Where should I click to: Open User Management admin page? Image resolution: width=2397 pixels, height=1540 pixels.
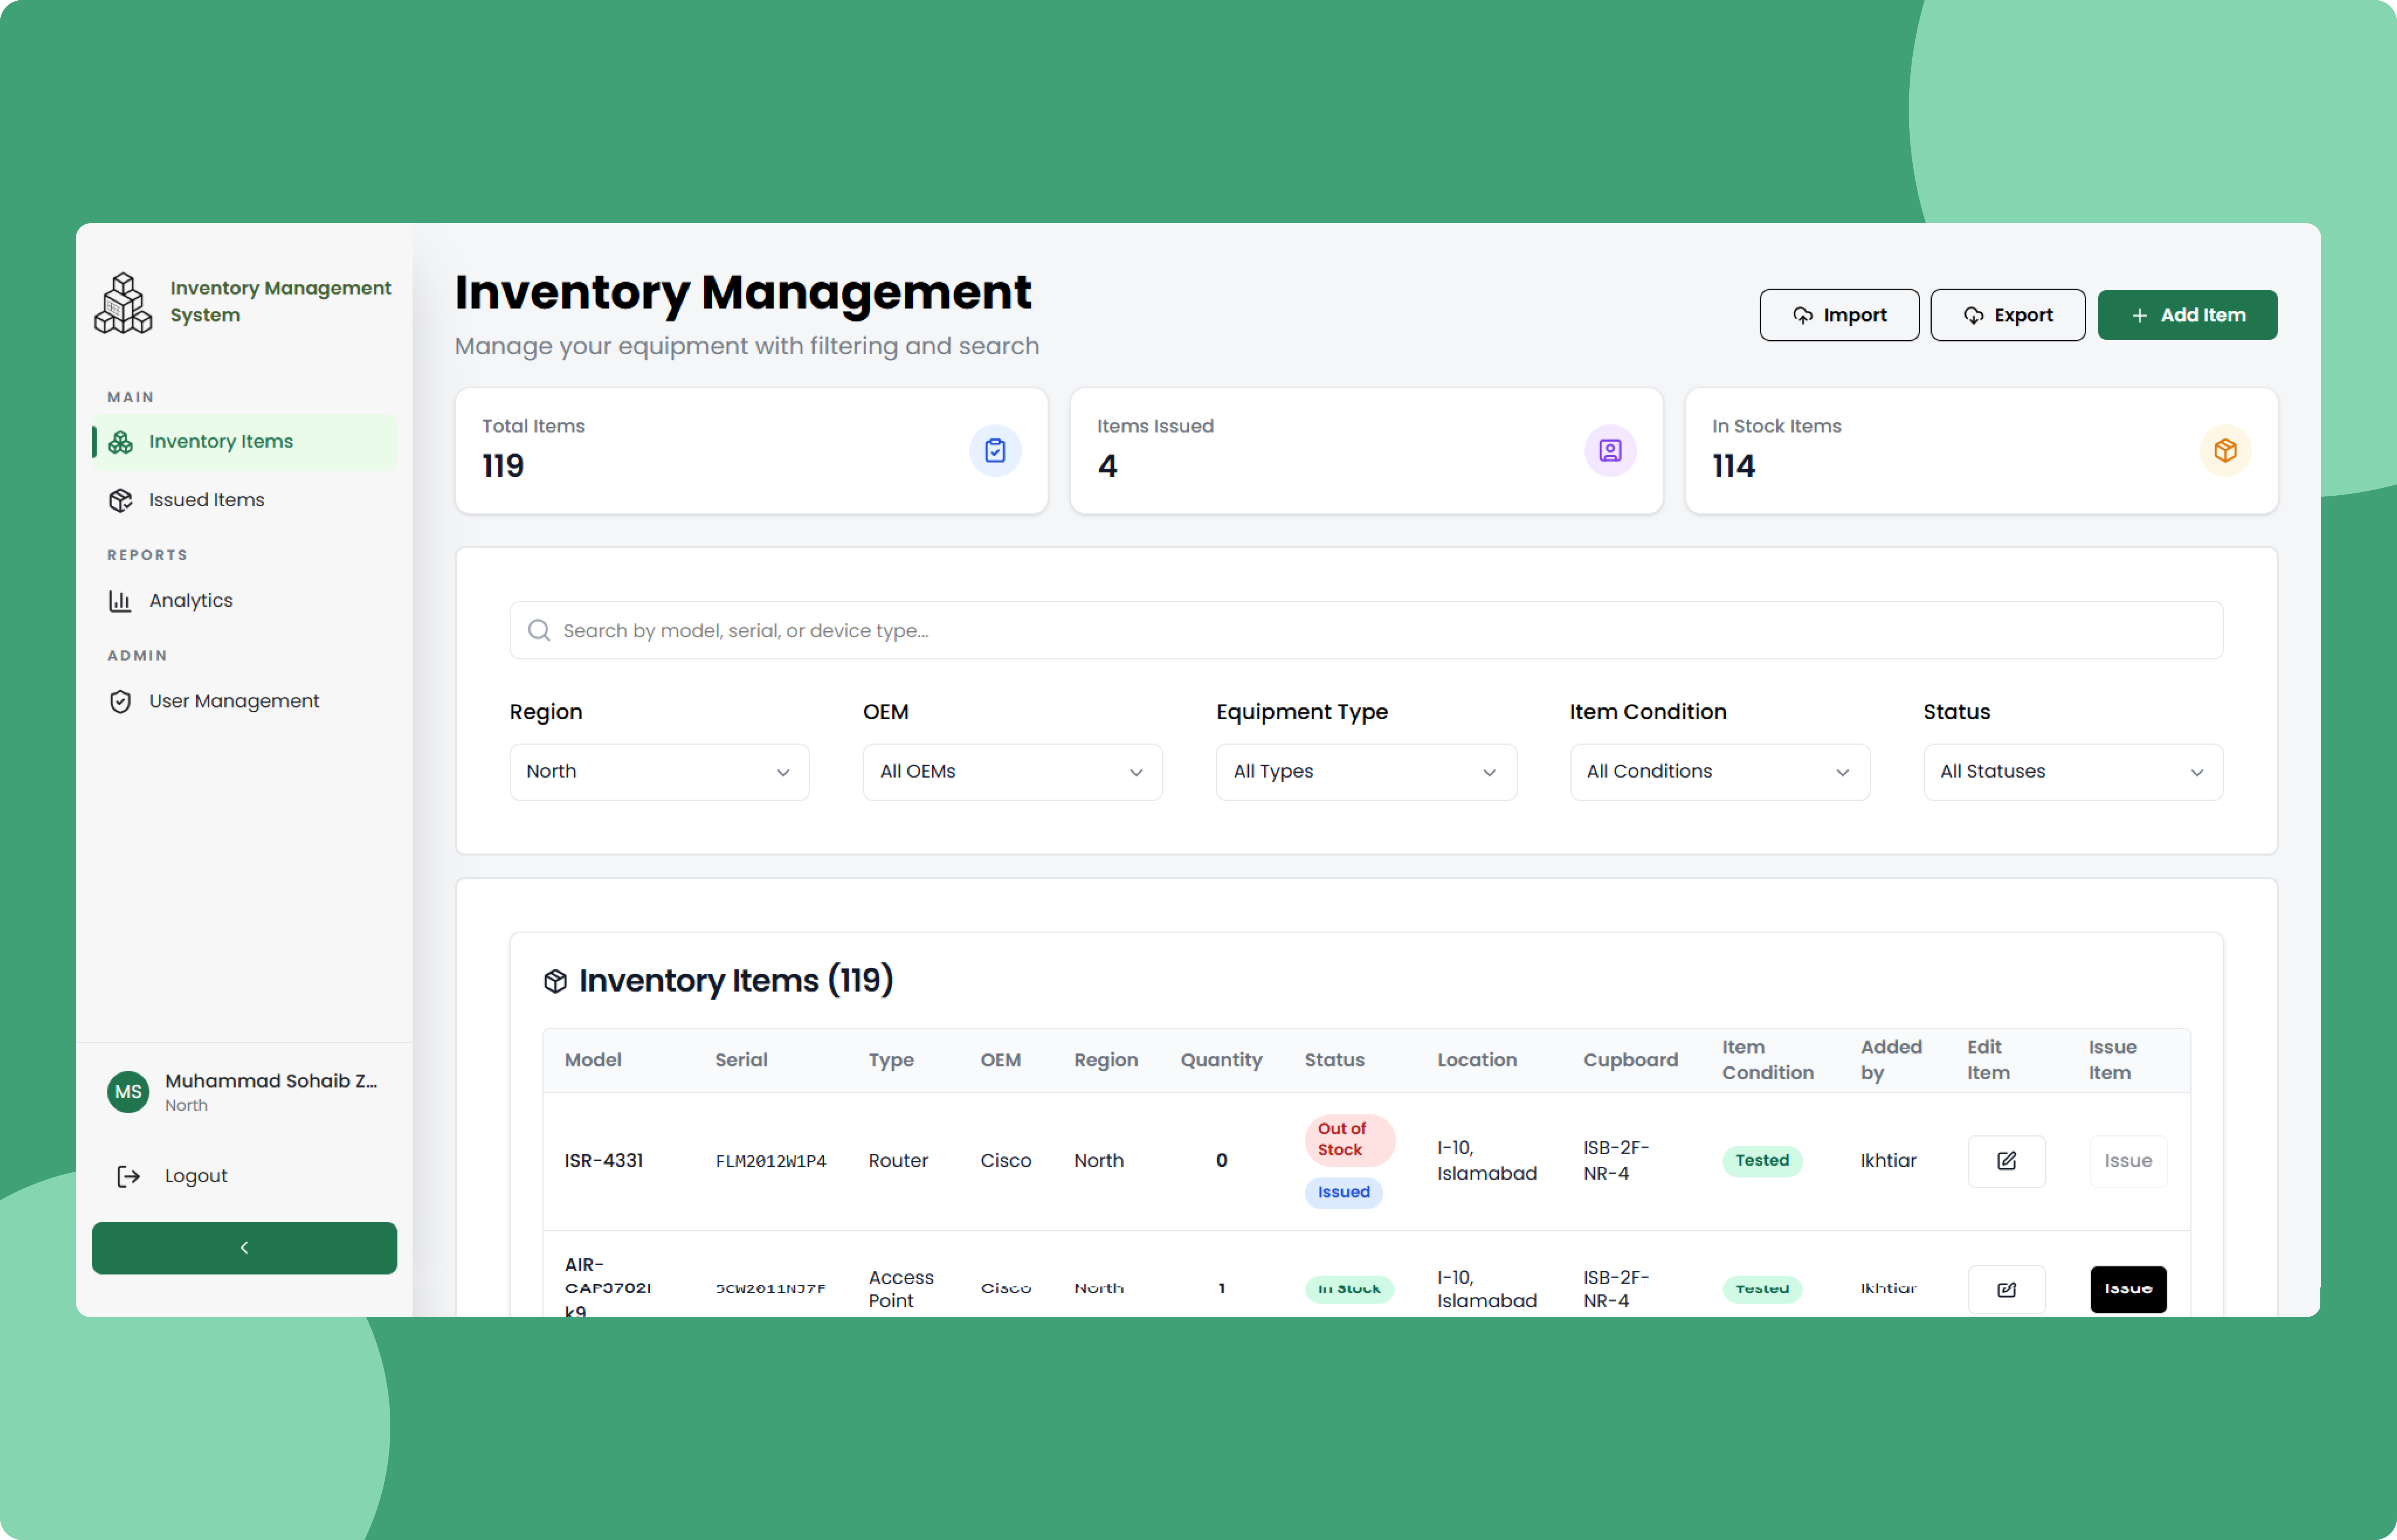244,702
